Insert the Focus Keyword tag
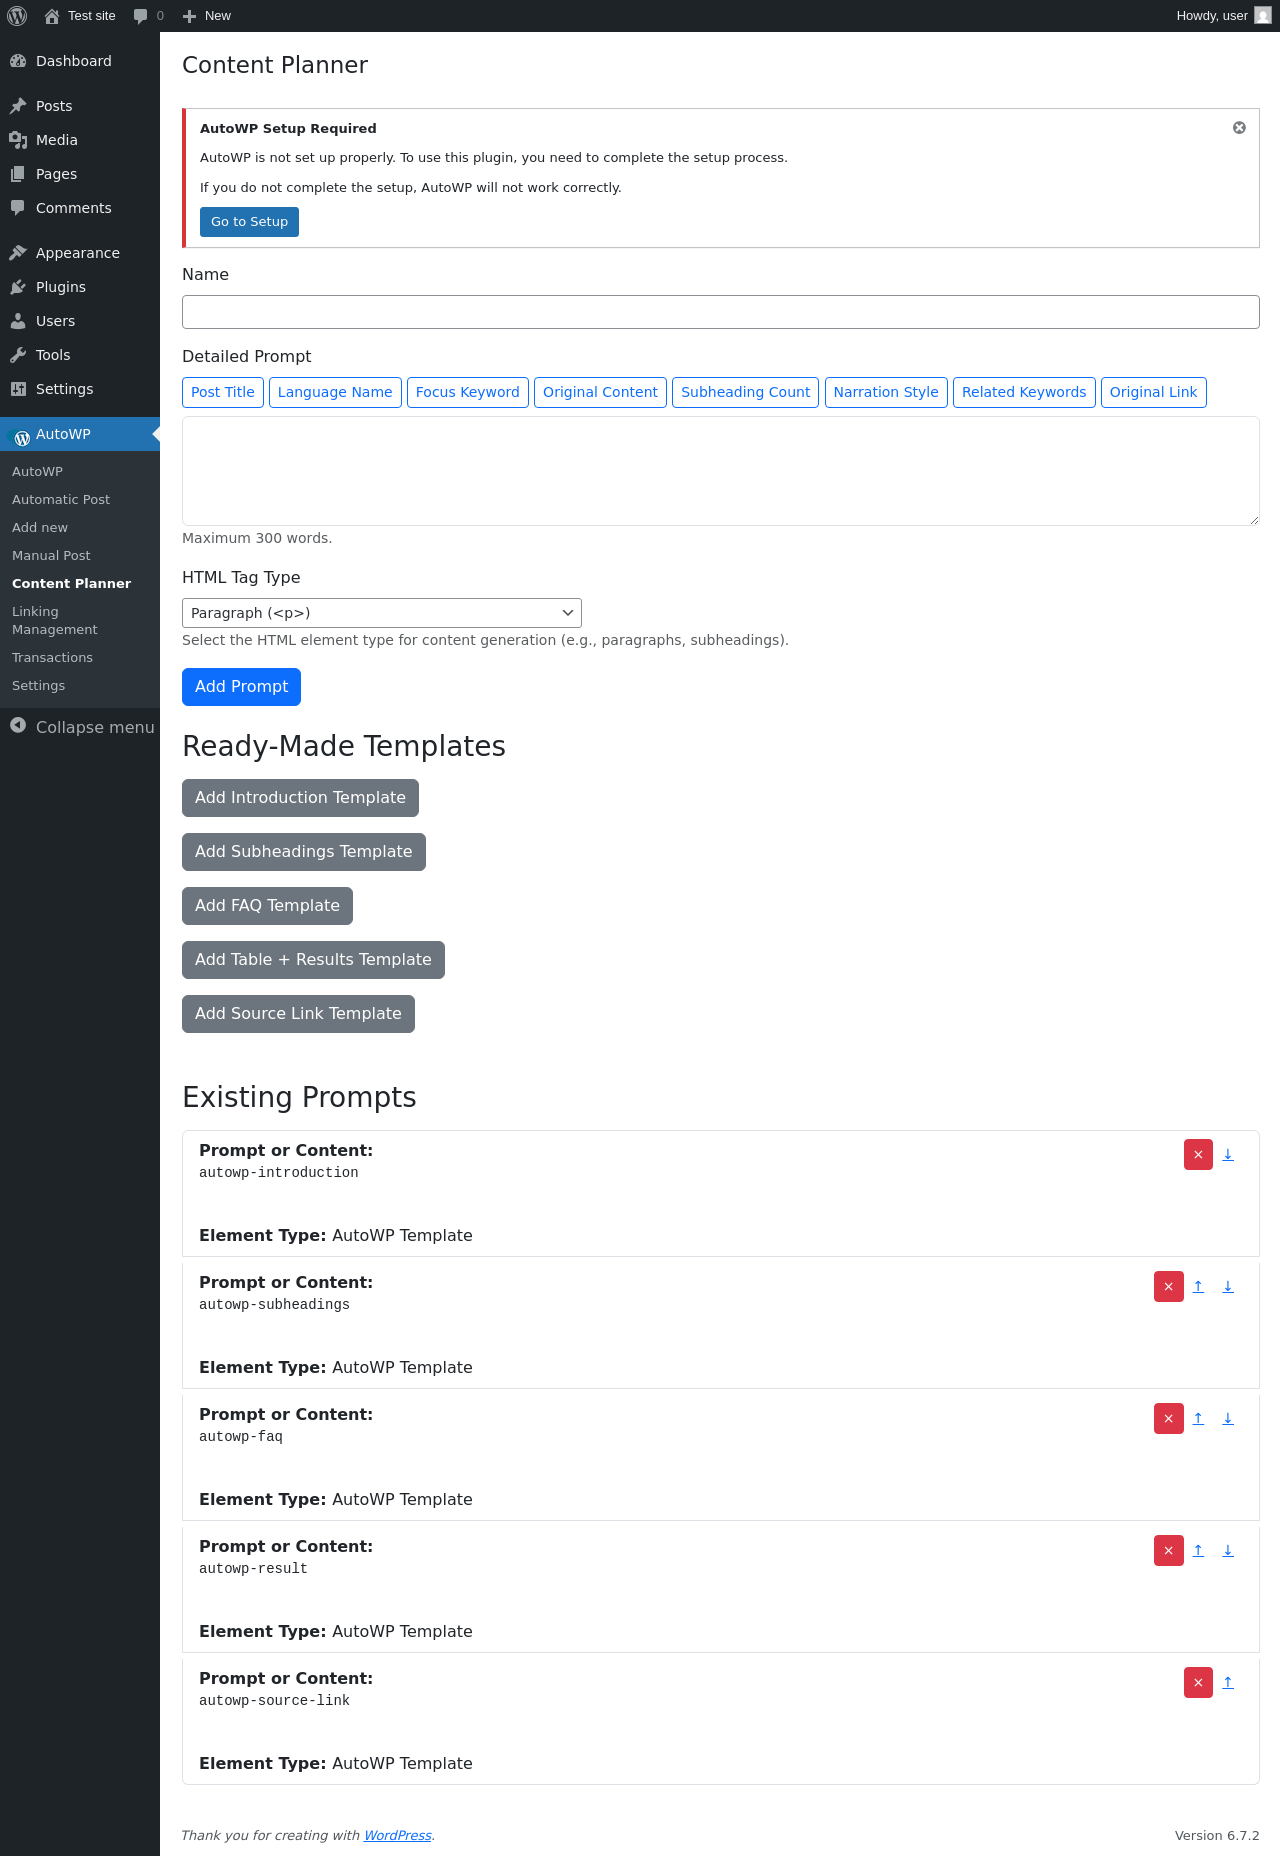 pos(468,392)
